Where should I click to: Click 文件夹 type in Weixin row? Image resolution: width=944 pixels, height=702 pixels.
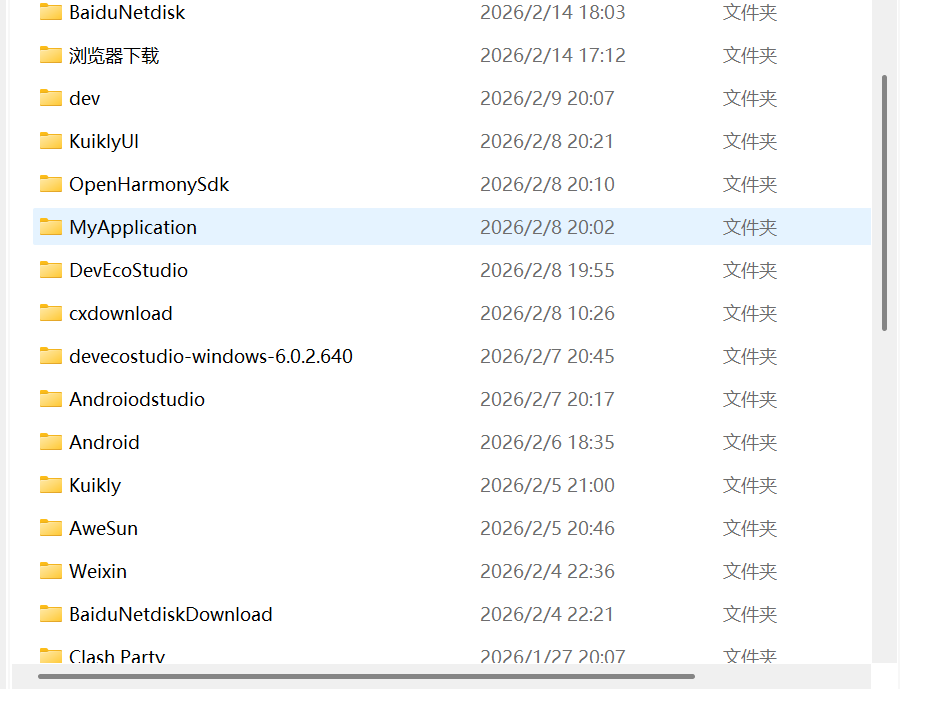click(750, 571)
